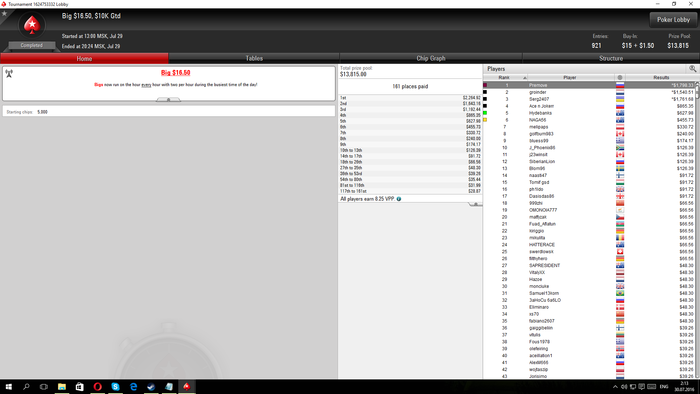Click the star favorite icon in header
The width and height of the screenshot is (700, 394).
(x=4, y=13)
